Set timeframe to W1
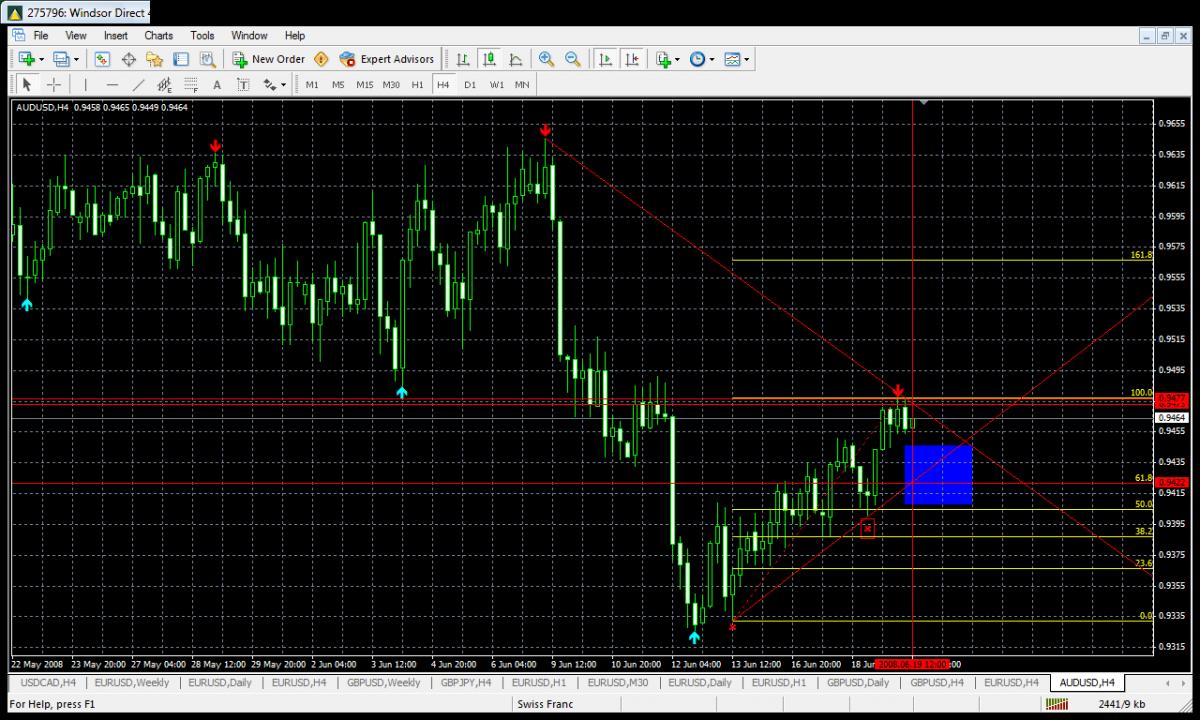This screenshot has width=1200, height=720. point(496,85)
